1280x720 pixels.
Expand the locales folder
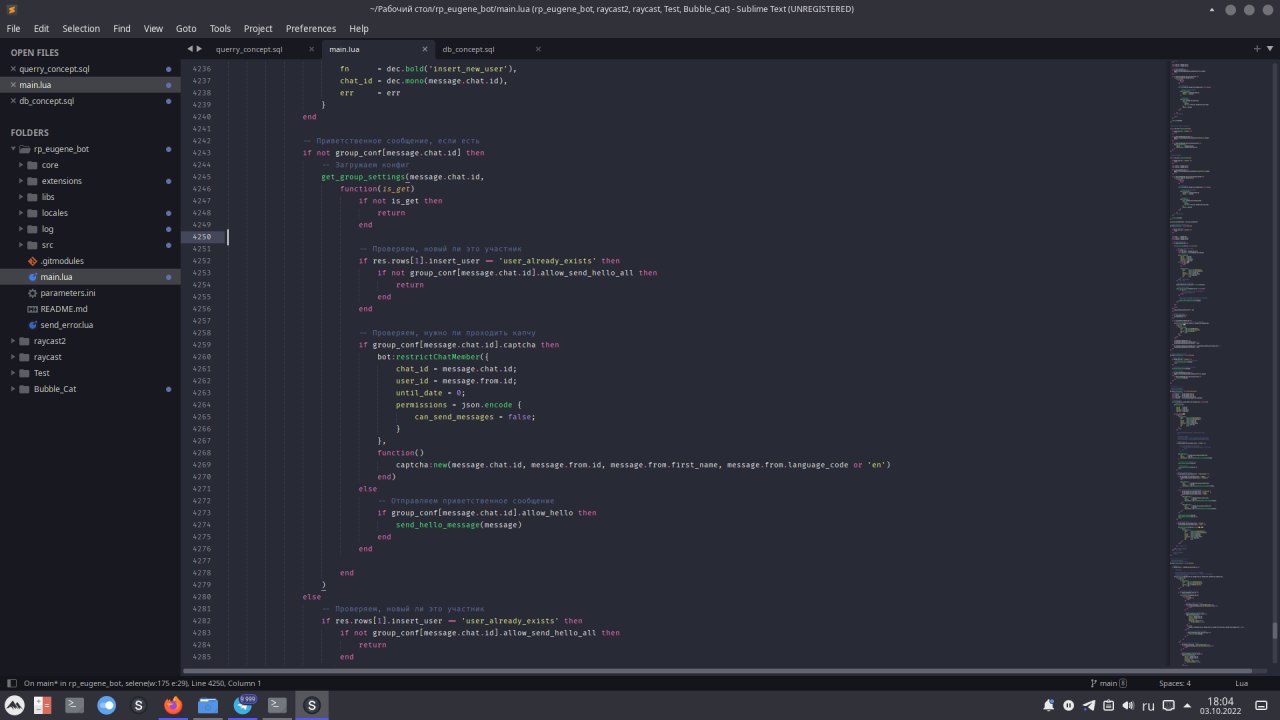pos(21,213)
